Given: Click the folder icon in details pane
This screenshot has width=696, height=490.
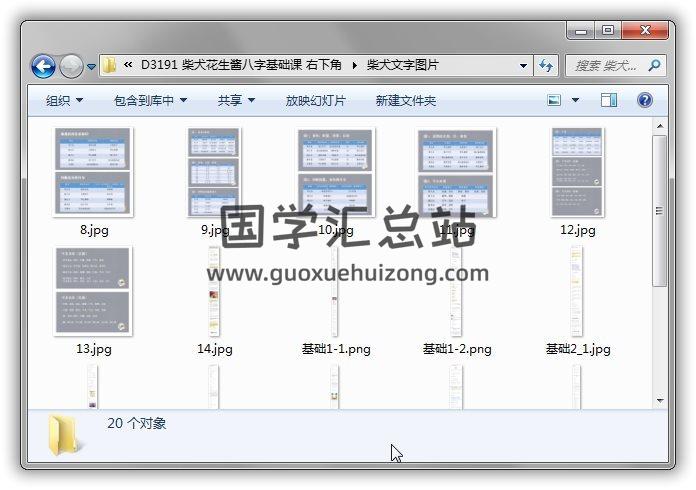Looking at the screenshot, I should point(65,436).
